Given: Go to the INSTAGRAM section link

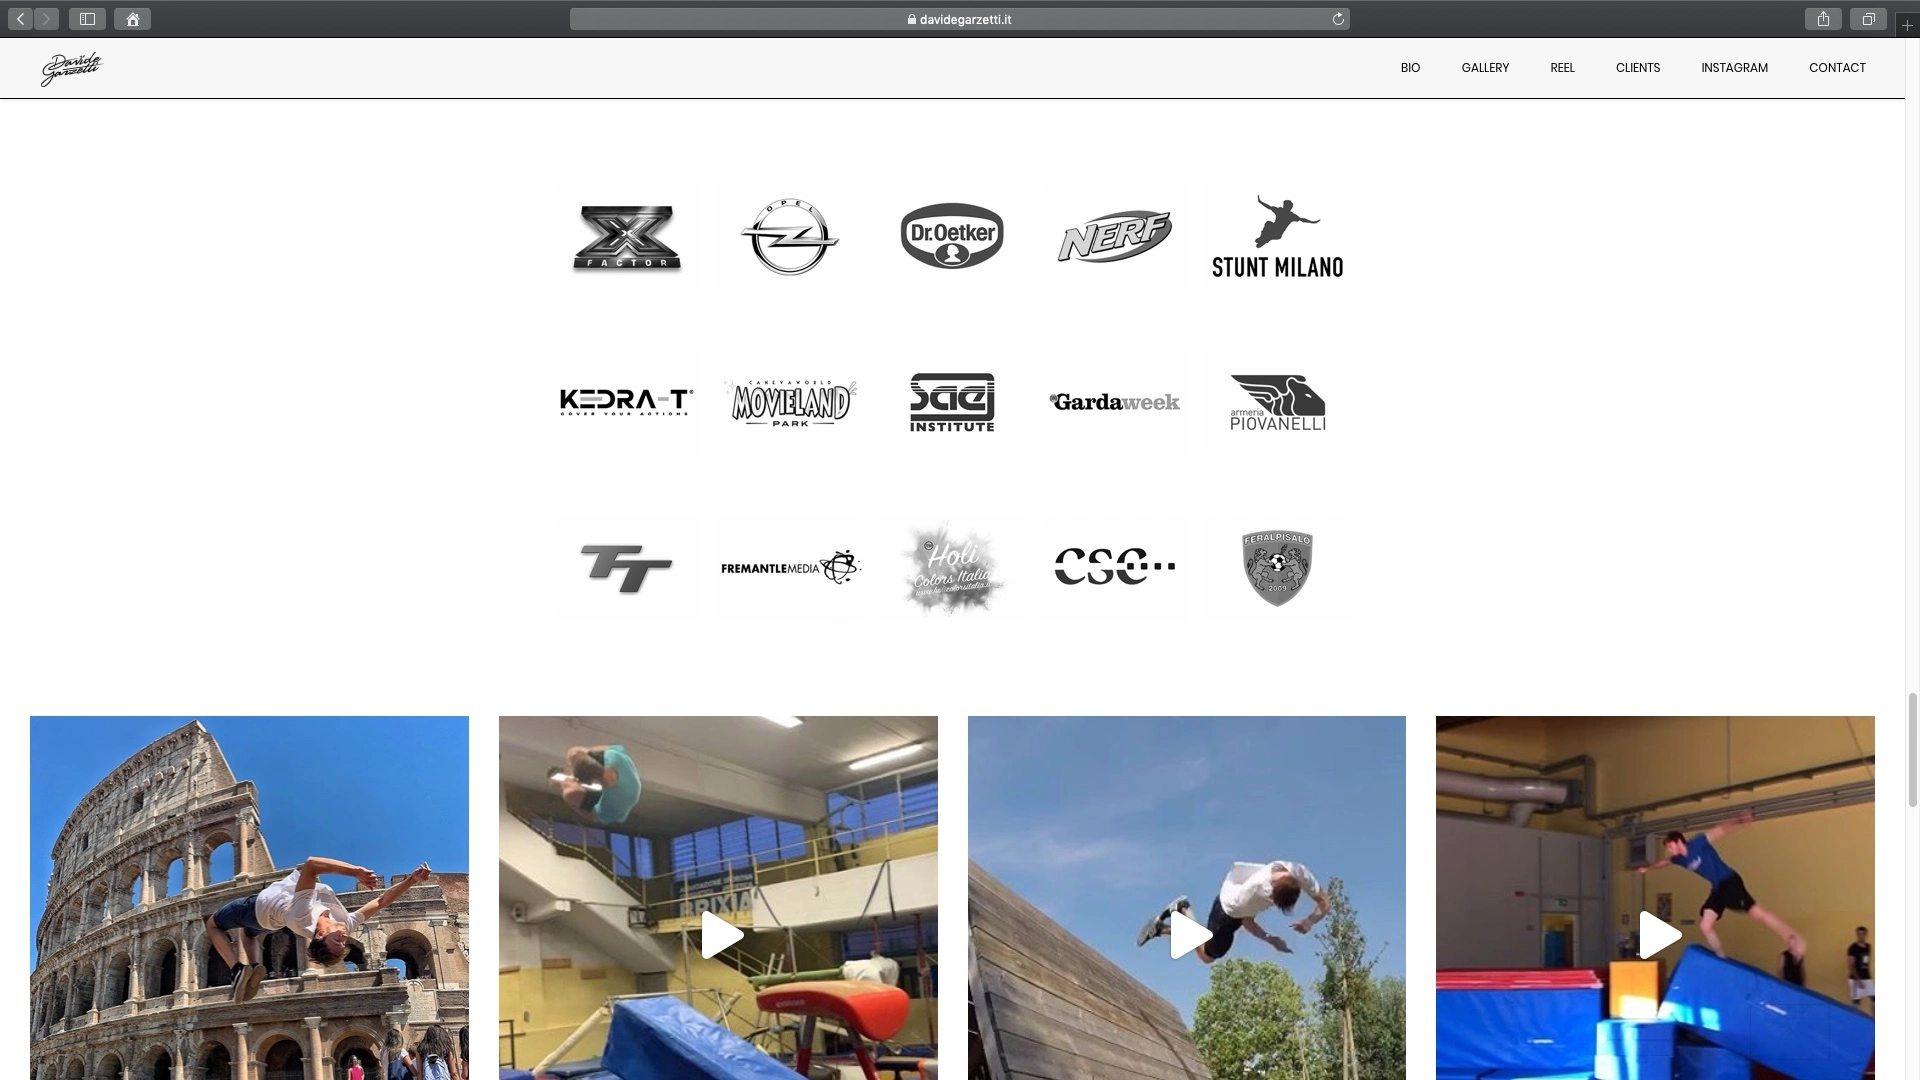Looking at the screenshot, I should click(1734, 68).
